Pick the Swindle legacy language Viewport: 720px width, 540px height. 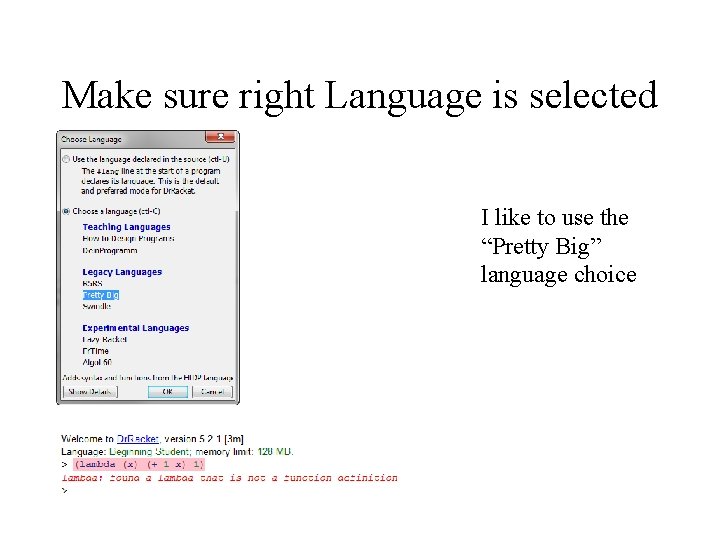(x=96, y=306)
